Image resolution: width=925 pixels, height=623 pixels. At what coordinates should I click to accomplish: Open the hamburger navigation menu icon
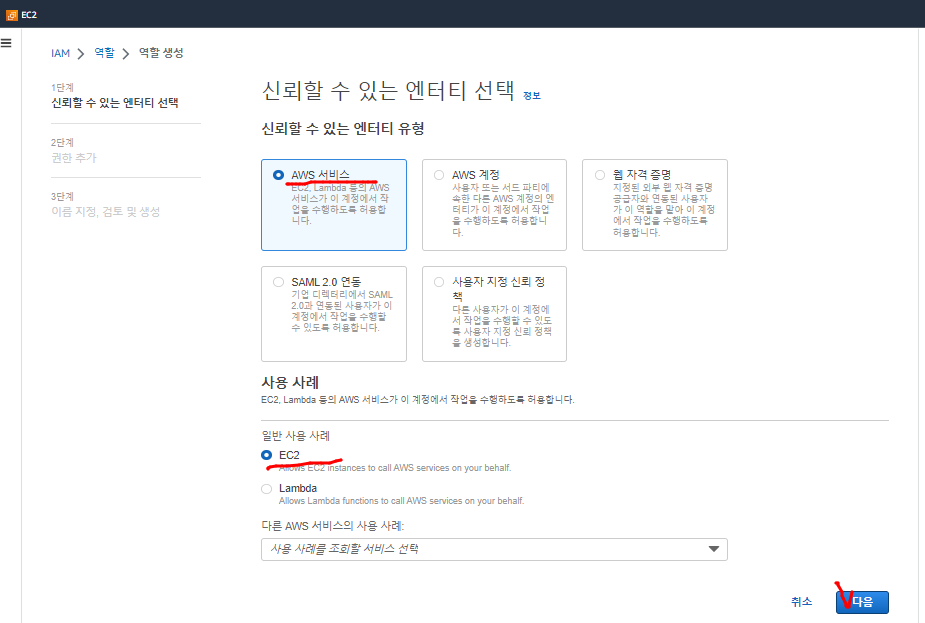coord(6,43)
